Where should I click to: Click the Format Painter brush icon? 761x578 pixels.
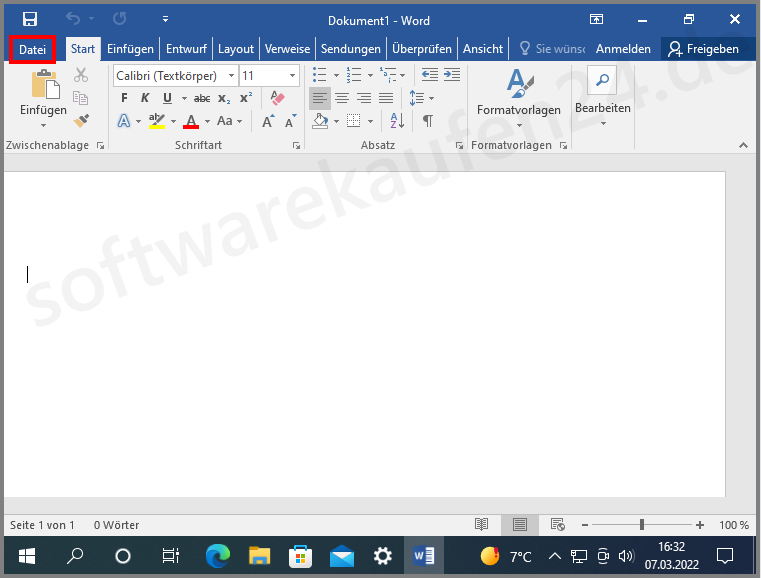[x=81, y=120]
